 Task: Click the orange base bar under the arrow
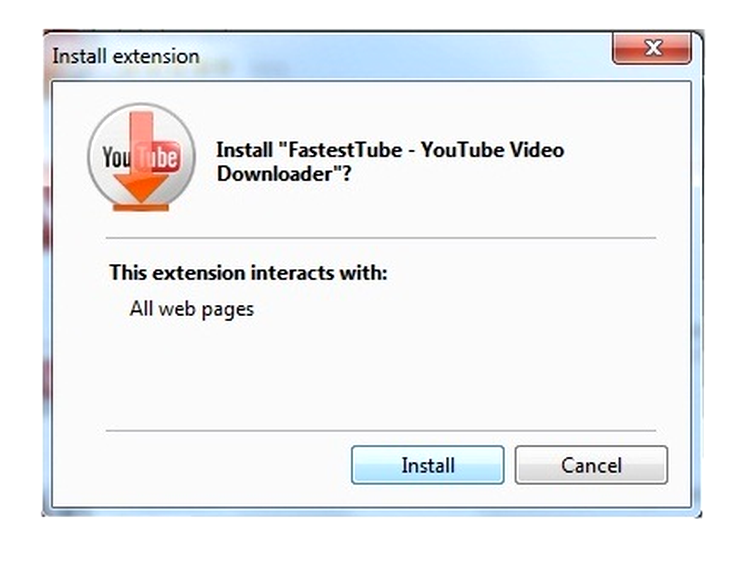point(141,207)
